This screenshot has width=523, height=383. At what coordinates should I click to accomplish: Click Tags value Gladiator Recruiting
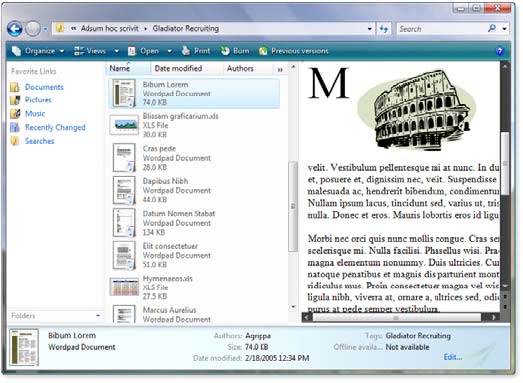click(x=418, y=336)
